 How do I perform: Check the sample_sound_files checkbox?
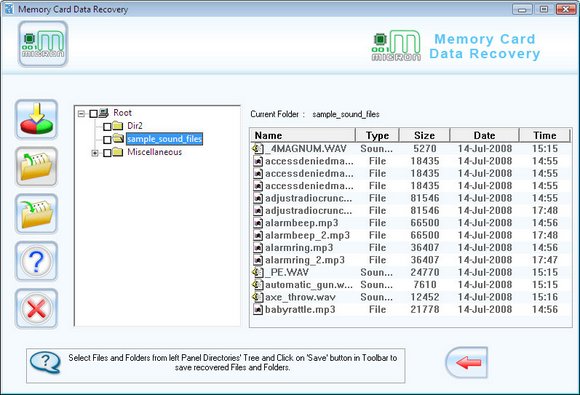point(107,140)
